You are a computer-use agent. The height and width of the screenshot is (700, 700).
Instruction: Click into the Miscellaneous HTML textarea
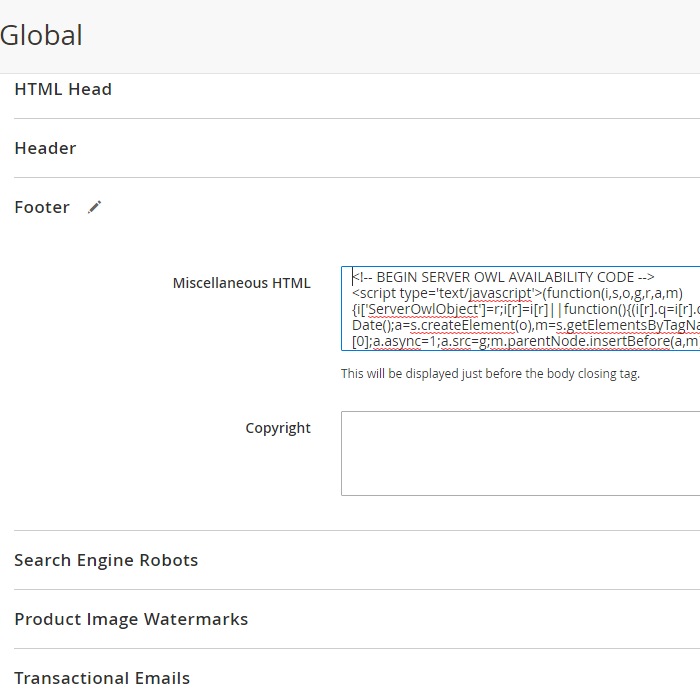point(521,308)
